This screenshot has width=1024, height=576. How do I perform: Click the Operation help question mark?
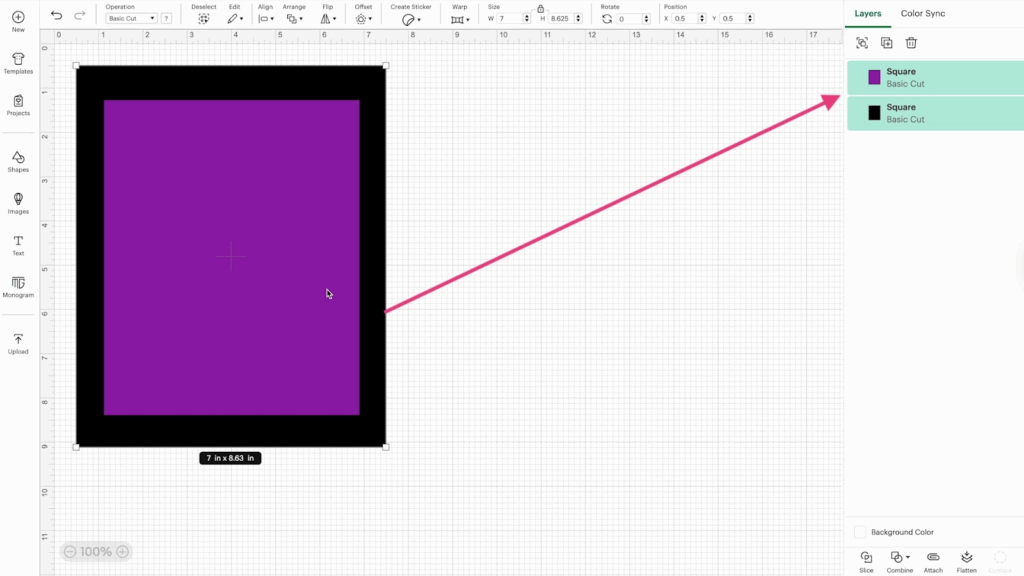point(167,18)
